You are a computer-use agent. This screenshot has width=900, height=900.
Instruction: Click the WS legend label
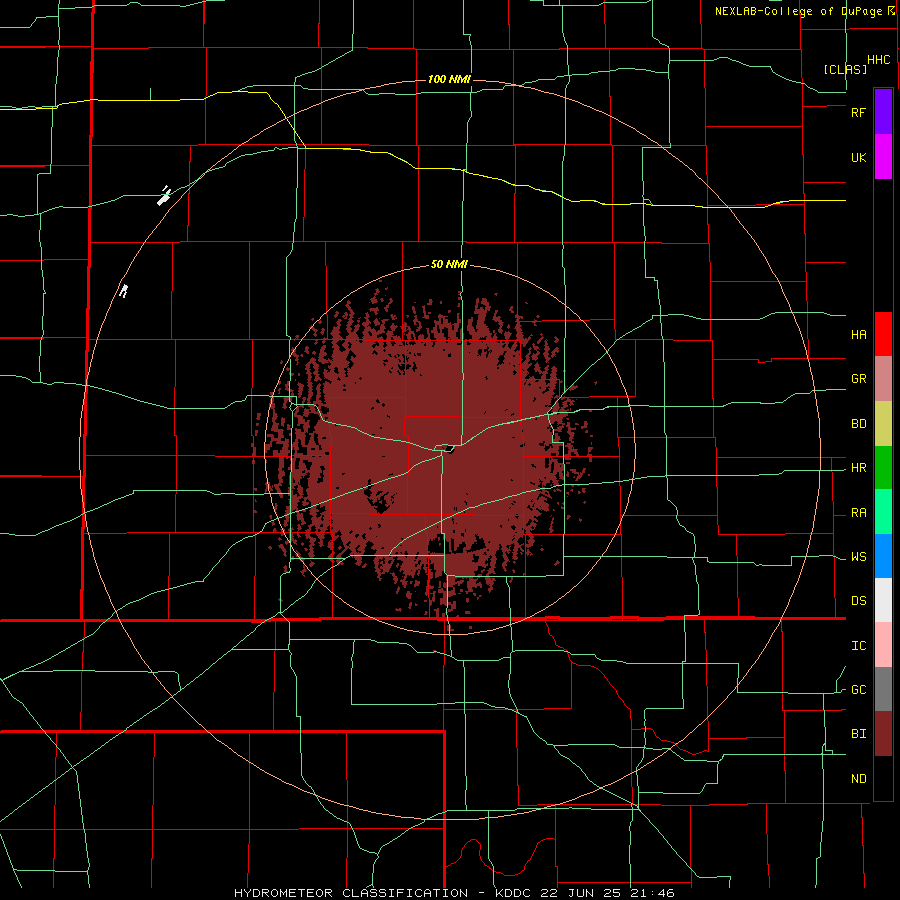point(858,557)
